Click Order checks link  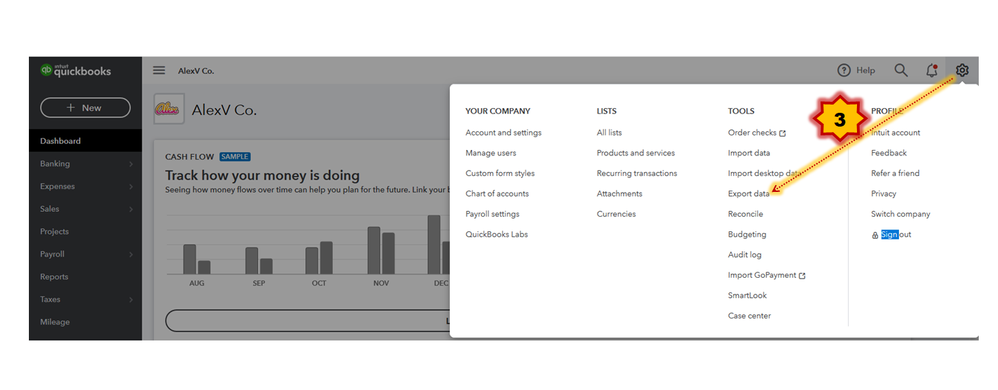point(752,132)
